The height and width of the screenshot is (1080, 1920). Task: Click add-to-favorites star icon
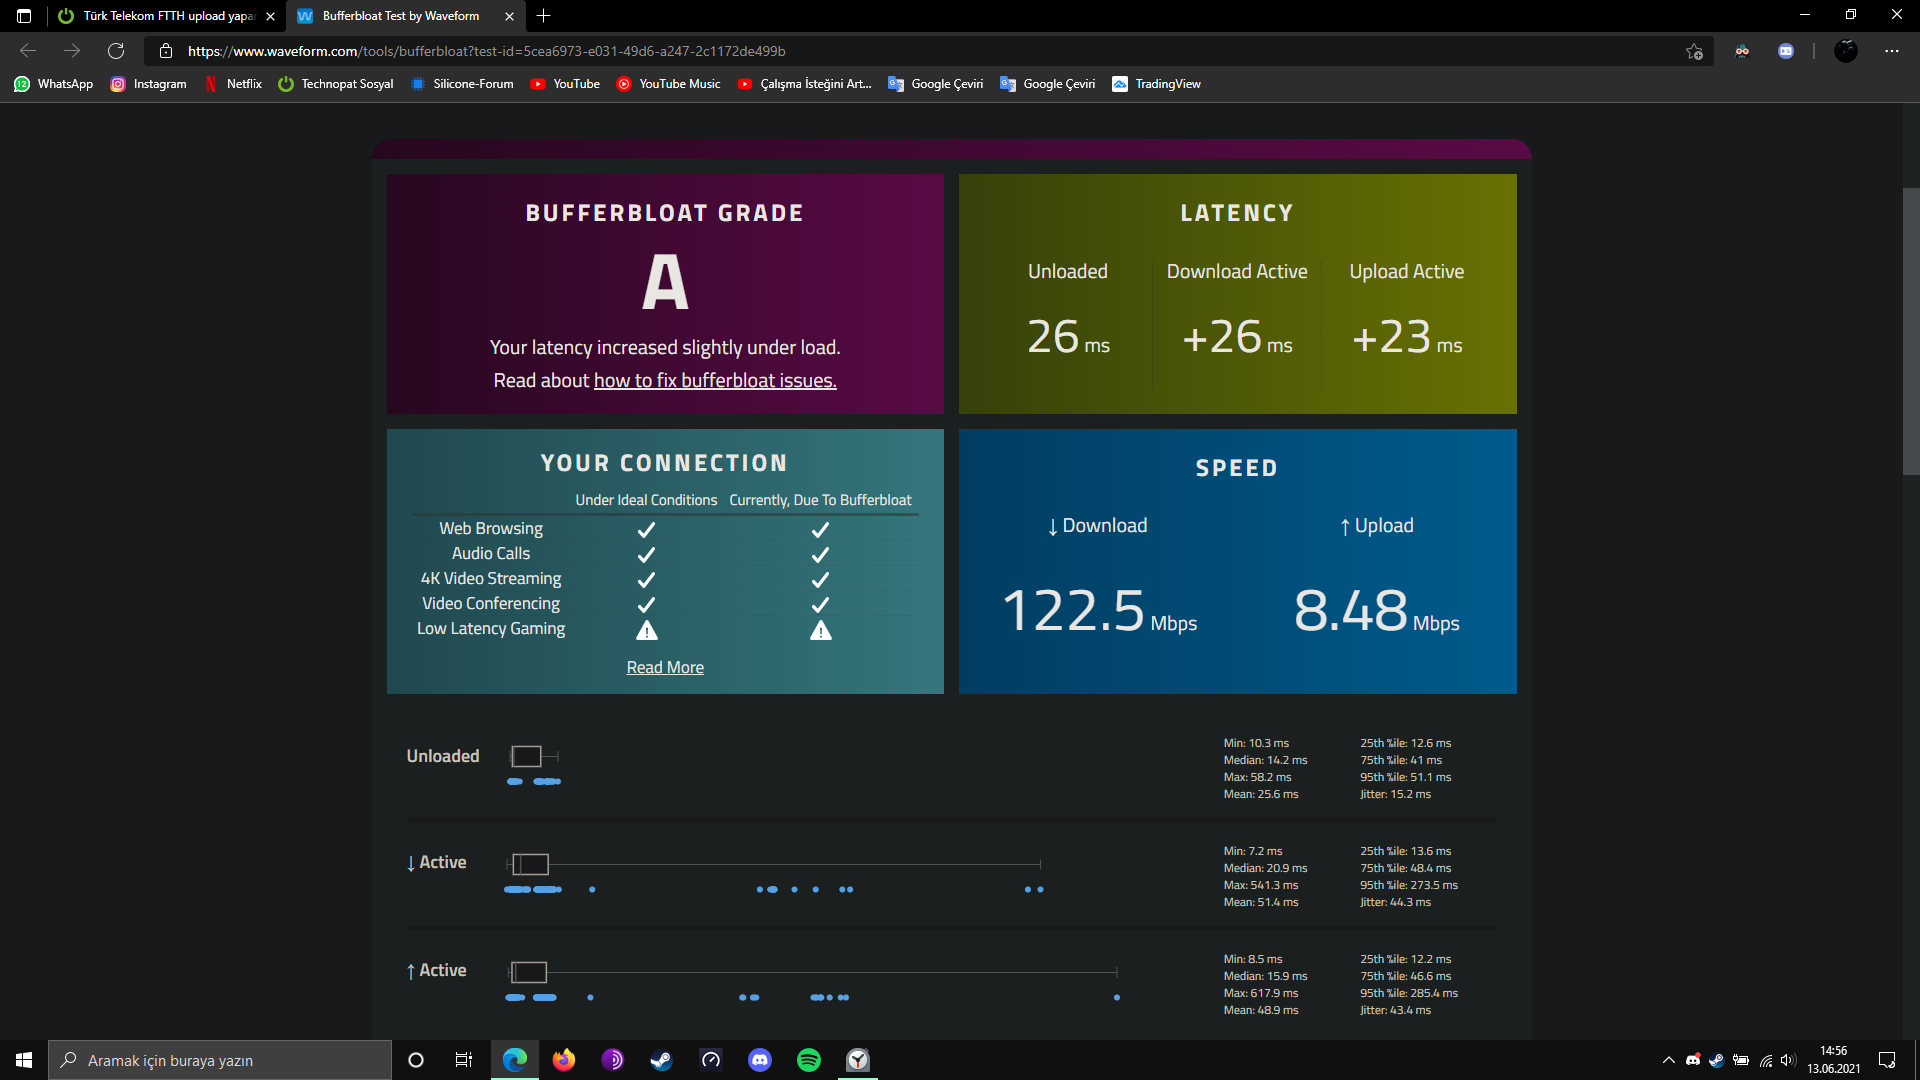[1694, 51]
